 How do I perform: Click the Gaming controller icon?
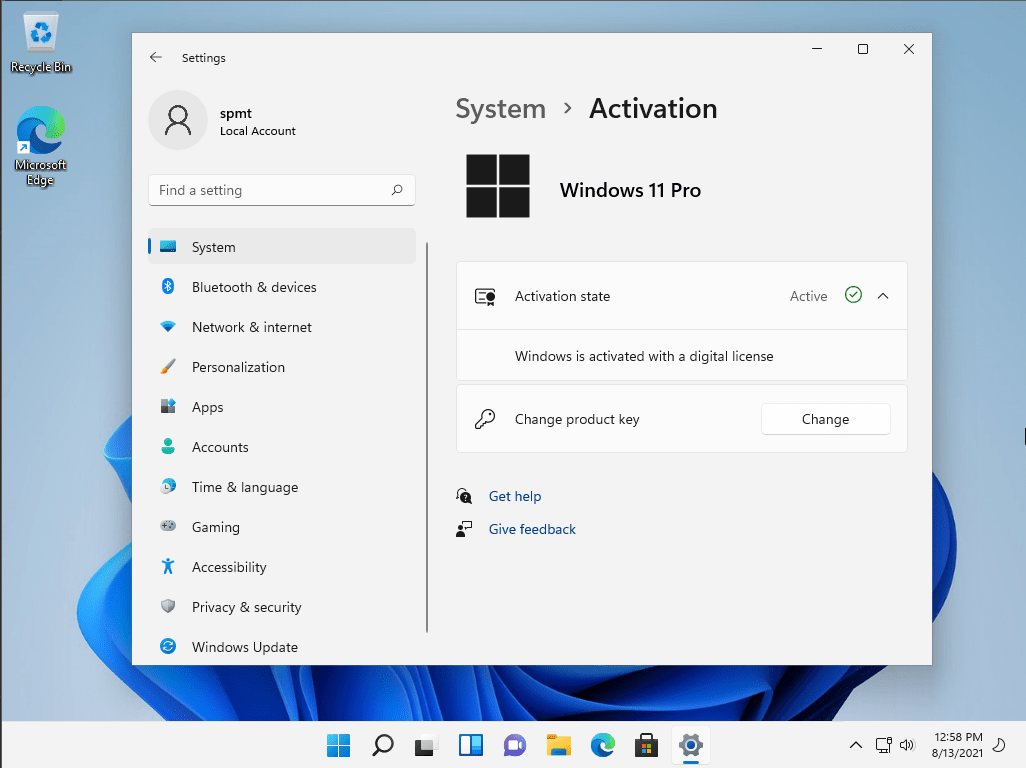(168, 526)
